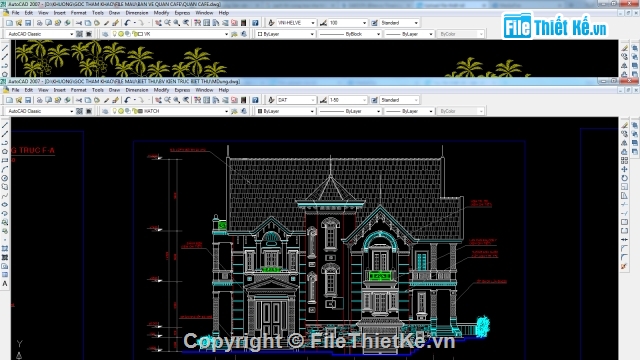Click VK layer color swatch in cafe window
Screen dimensions: 640x360
point(140,34)
